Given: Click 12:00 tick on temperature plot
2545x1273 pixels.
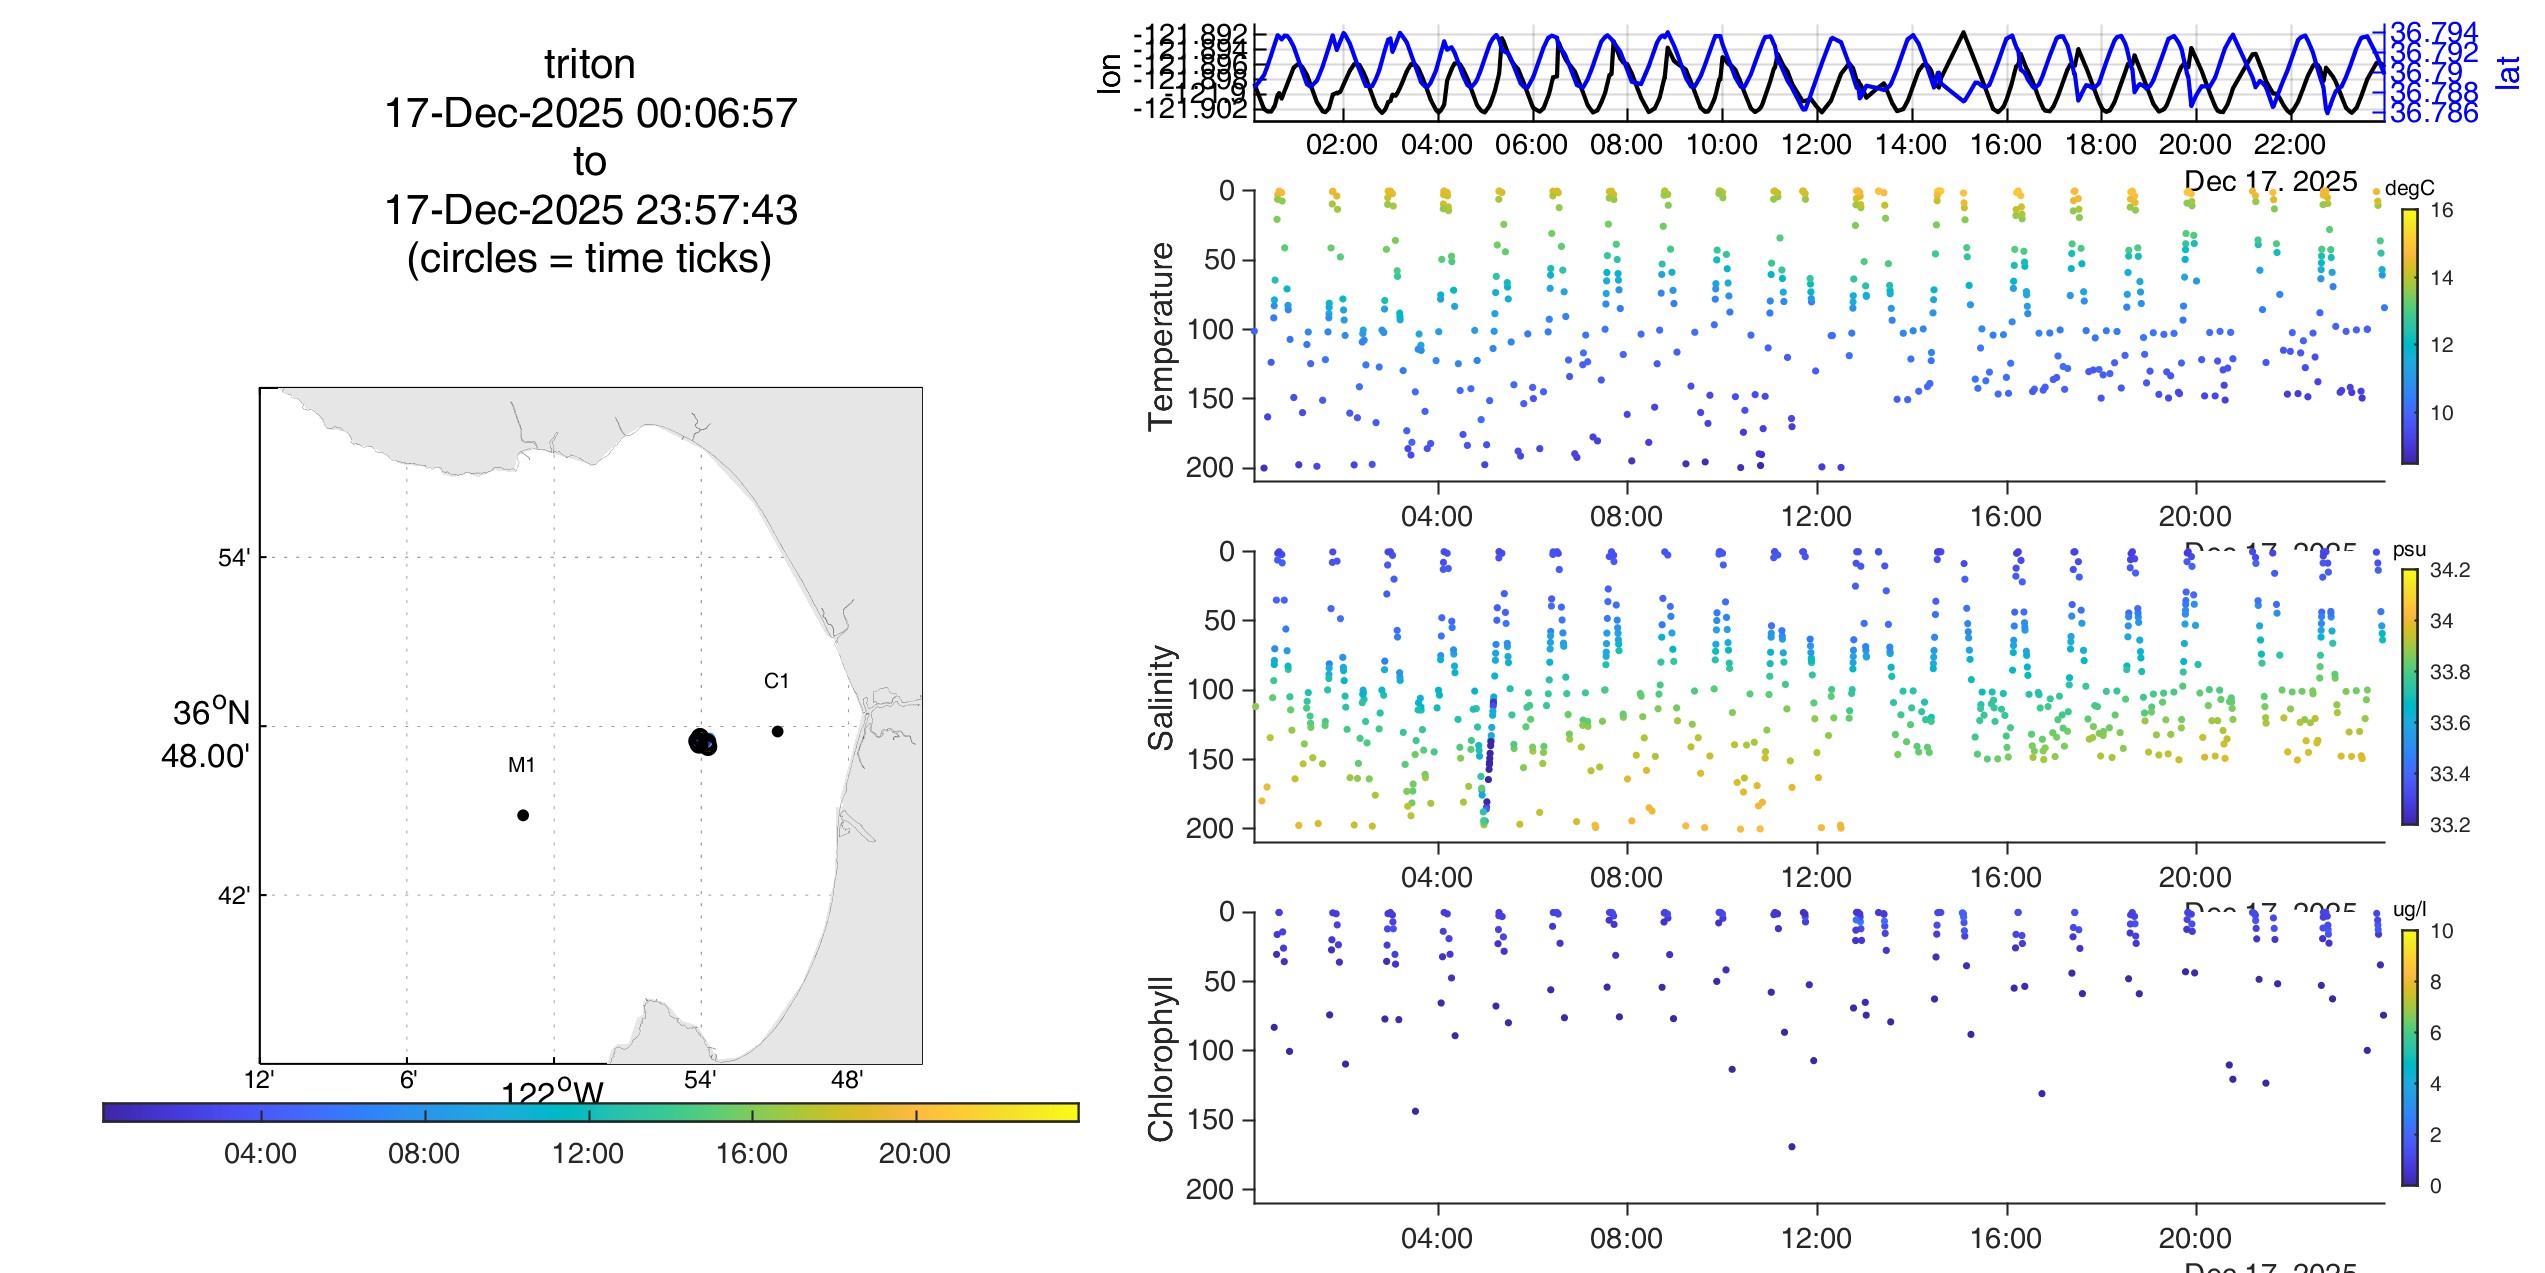Looking at the screenshot, I should click(x=1816, y=517).
